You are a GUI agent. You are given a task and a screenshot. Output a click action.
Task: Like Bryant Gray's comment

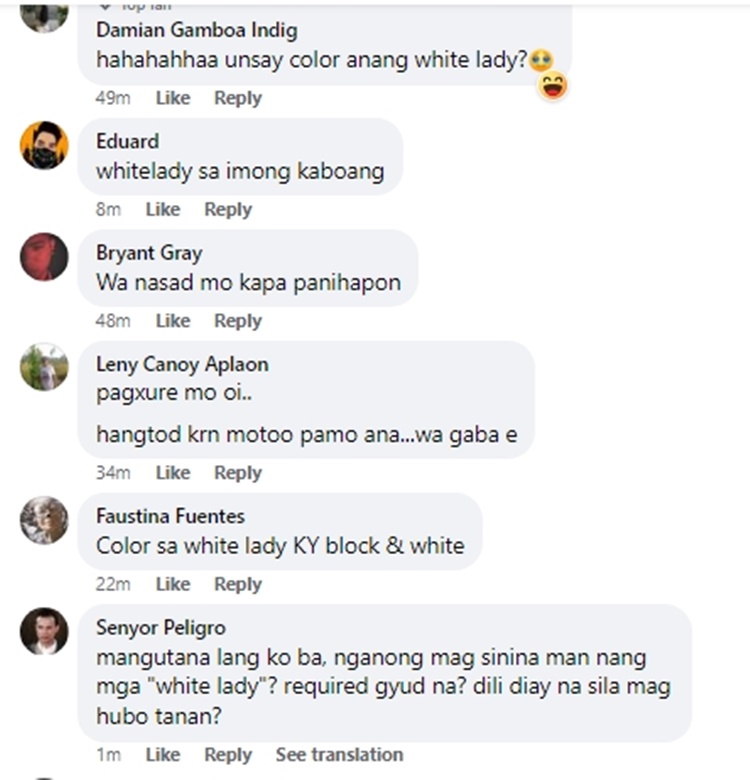point(173,321)
